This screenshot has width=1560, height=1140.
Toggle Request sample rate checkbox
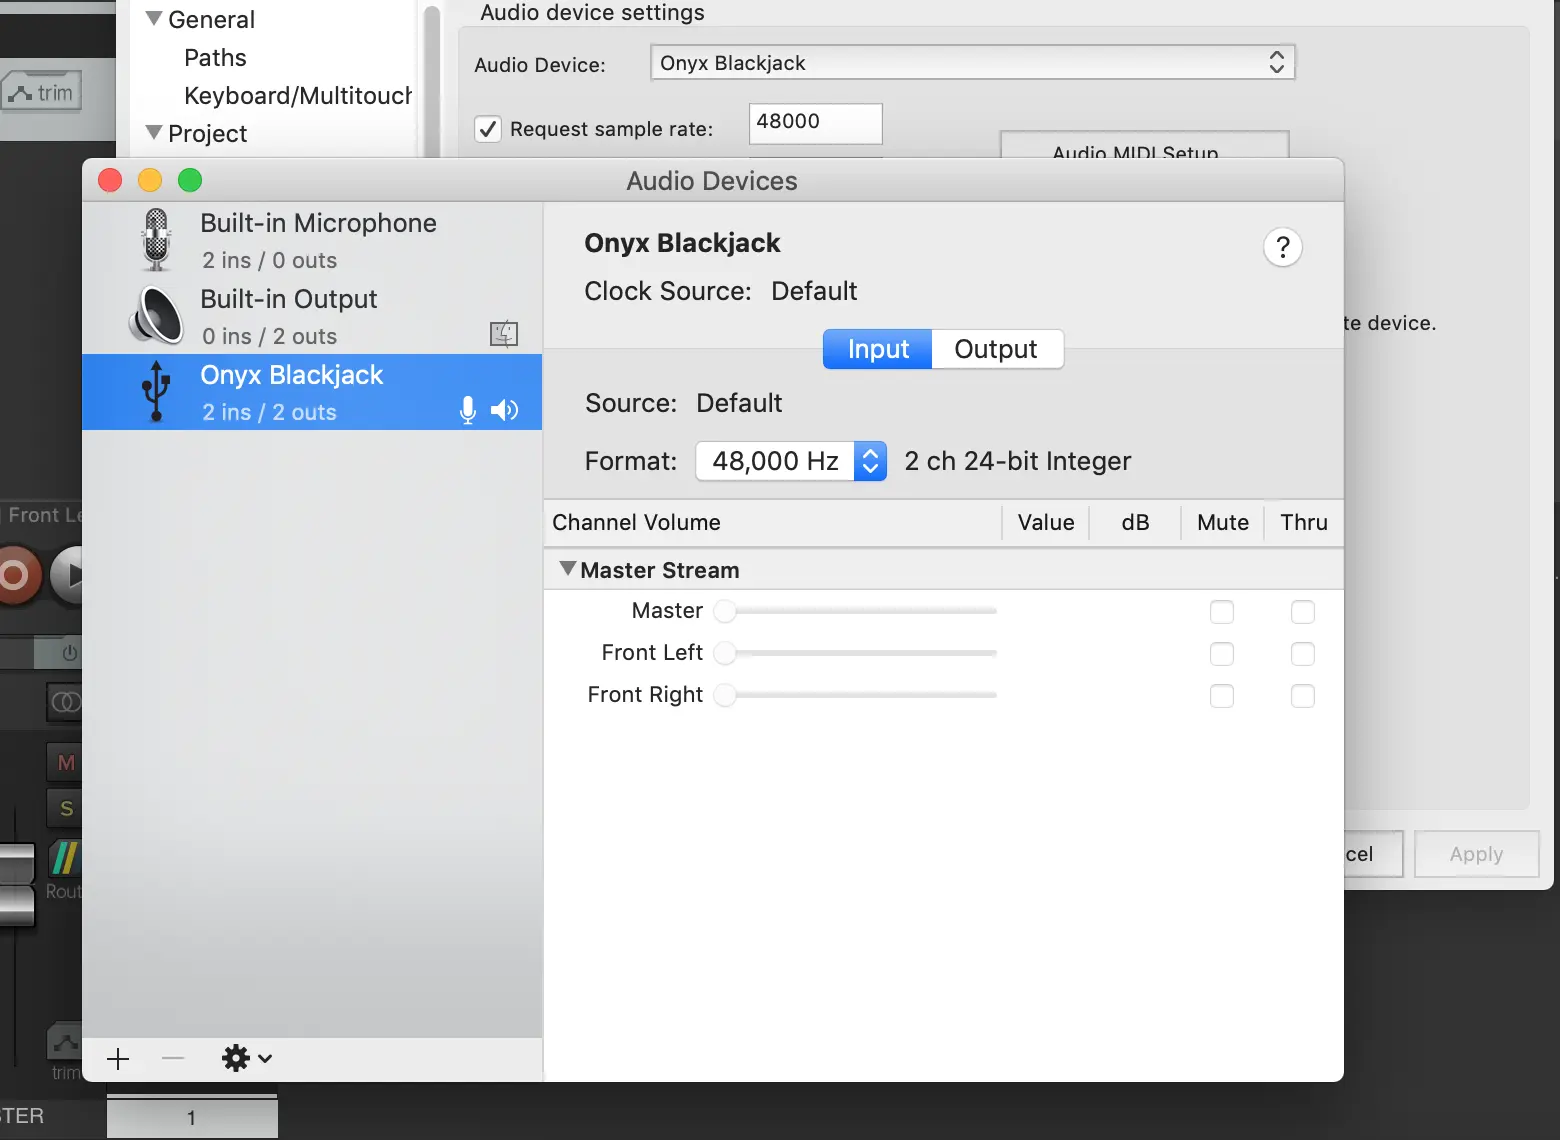tap(487, 129)
